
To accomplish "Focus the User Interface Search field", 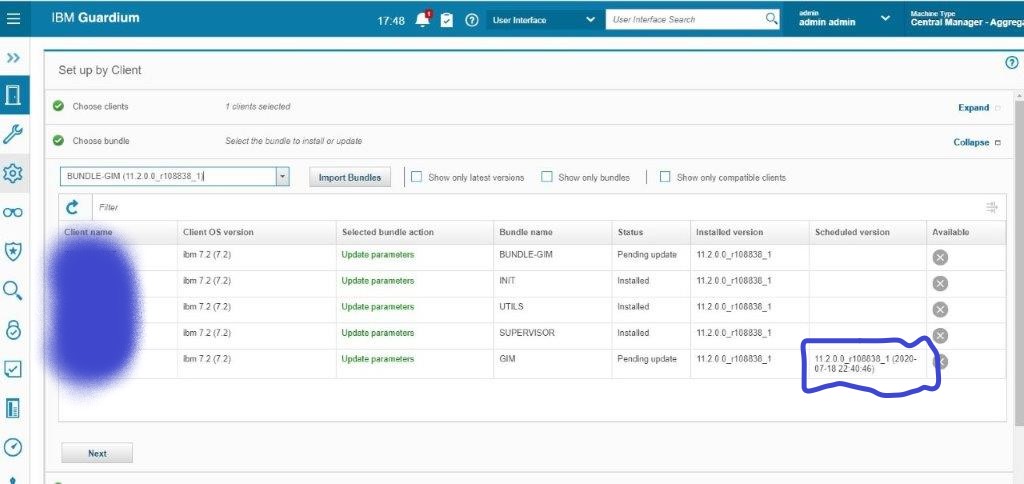I will click(686, 20).
